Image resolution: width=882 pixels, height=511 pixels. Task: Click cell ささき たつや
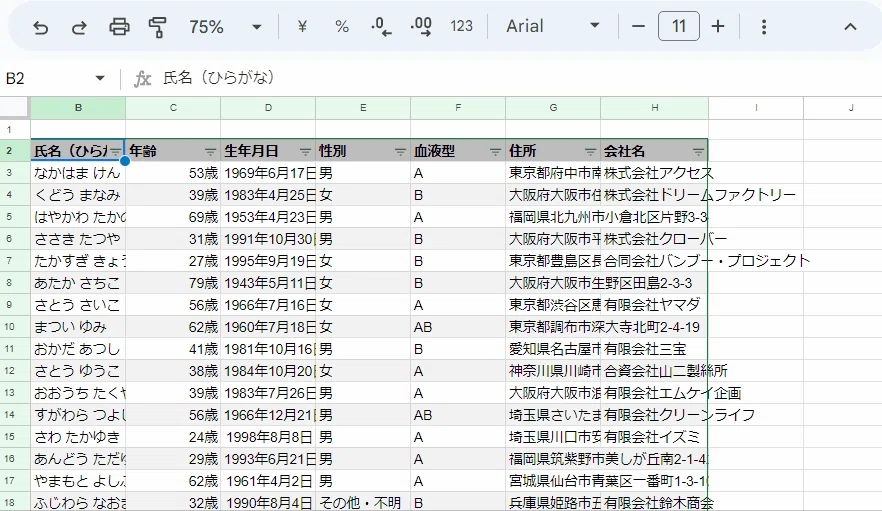pos(78,239)
